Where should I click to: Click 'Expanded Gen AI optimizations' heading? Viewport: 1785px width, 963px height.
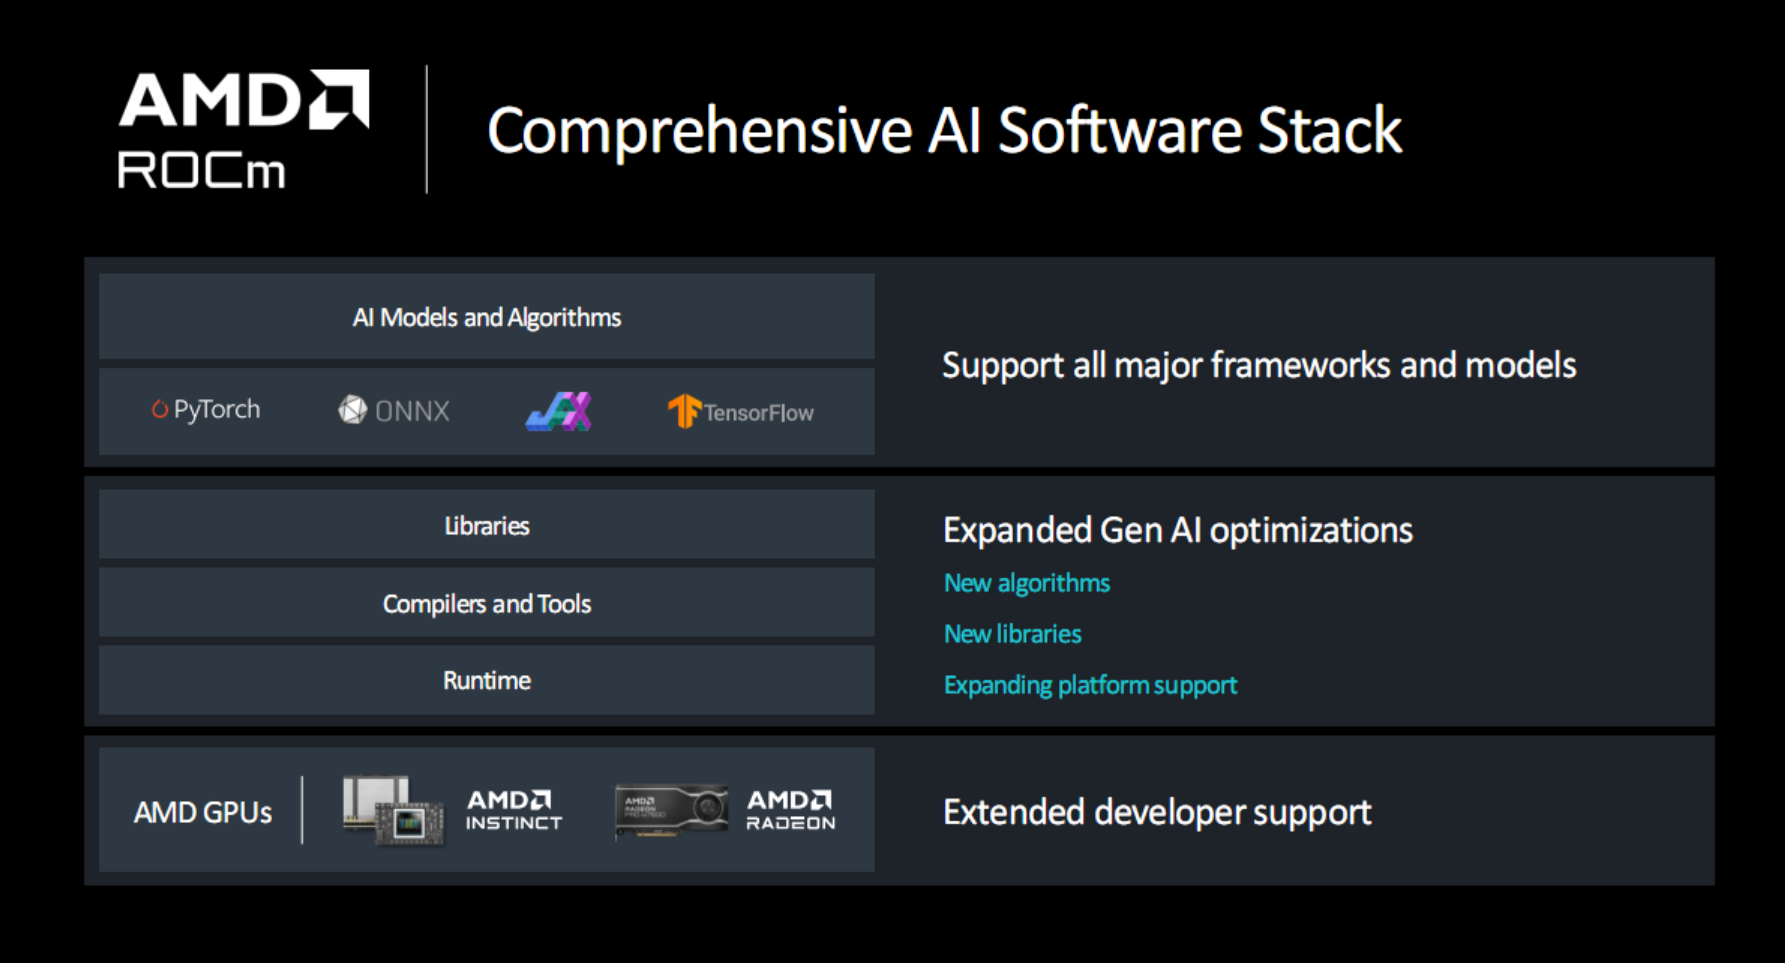tap(1178, 530)
